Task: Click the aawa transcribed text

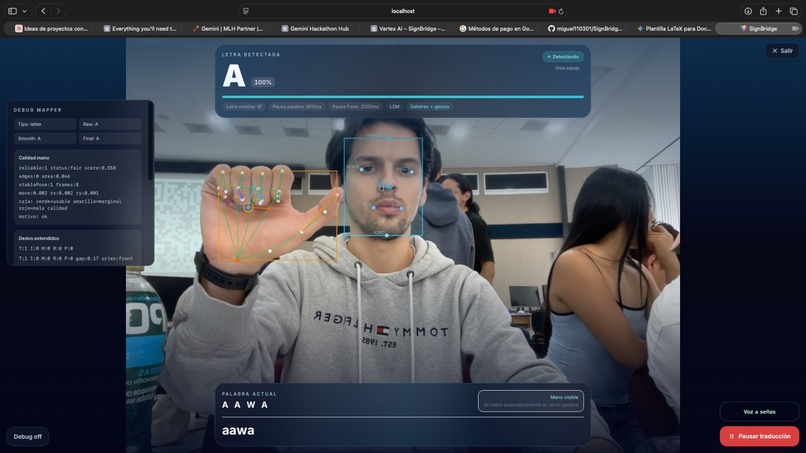Action: click(238, 430)
